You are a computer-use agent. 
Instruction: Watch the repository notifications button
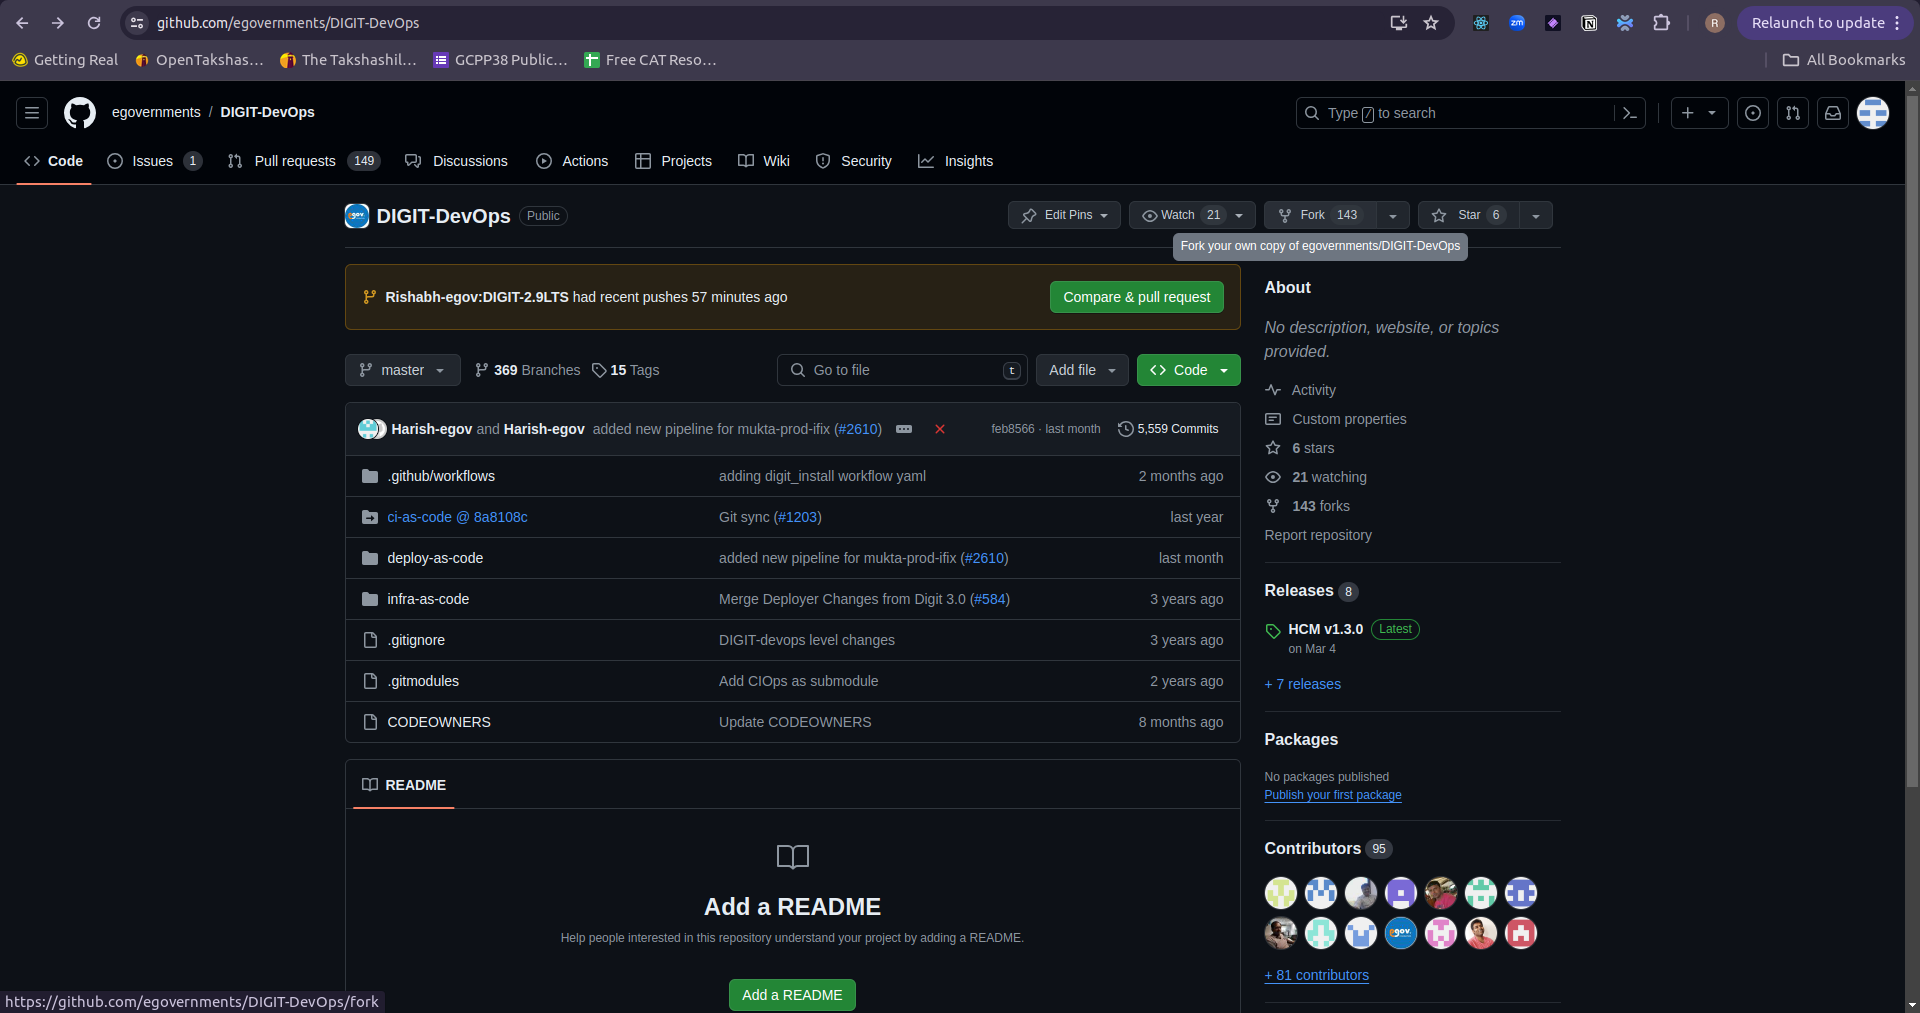[1192, 215]
